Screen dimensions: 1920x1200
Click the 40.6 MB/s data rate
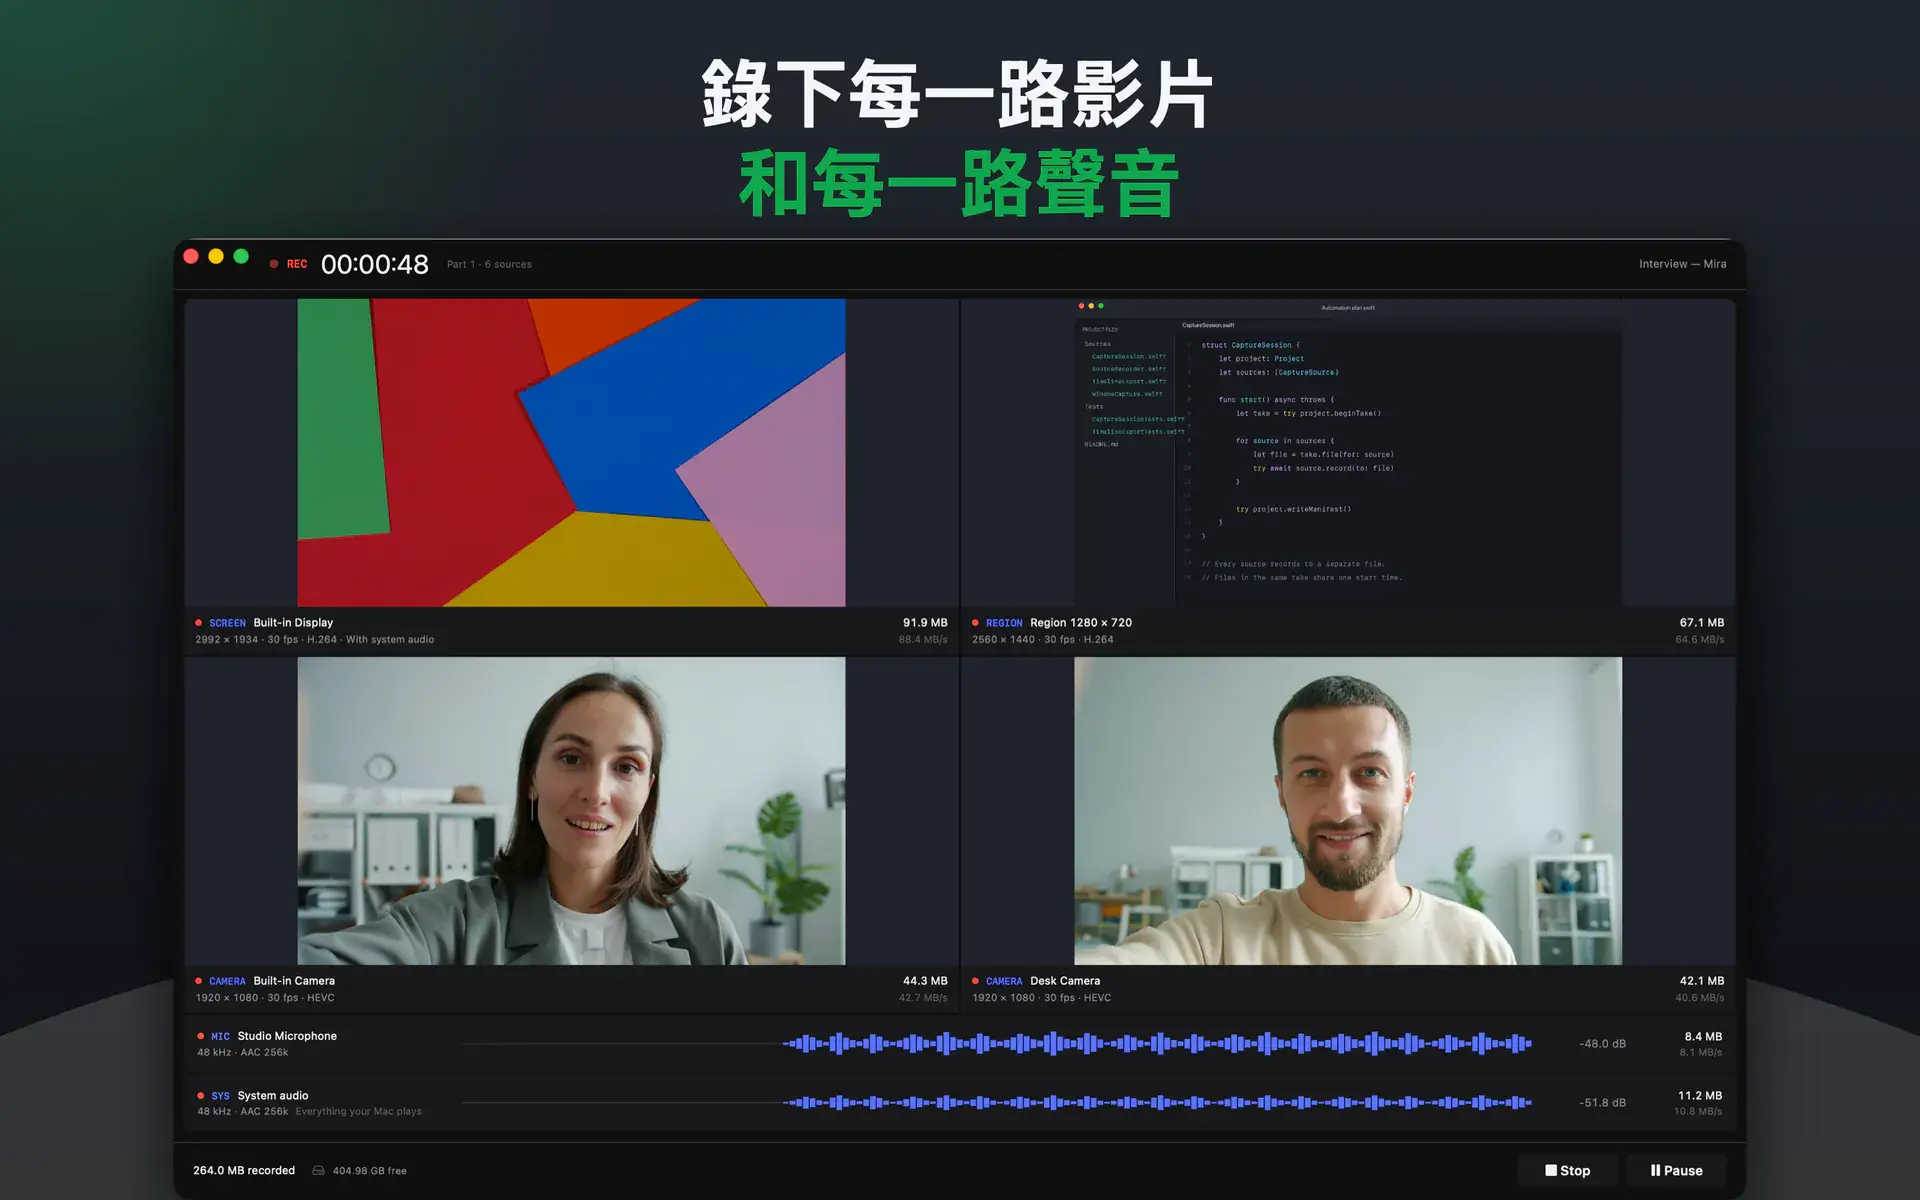pyautogui.click(x=1700, y=997)
